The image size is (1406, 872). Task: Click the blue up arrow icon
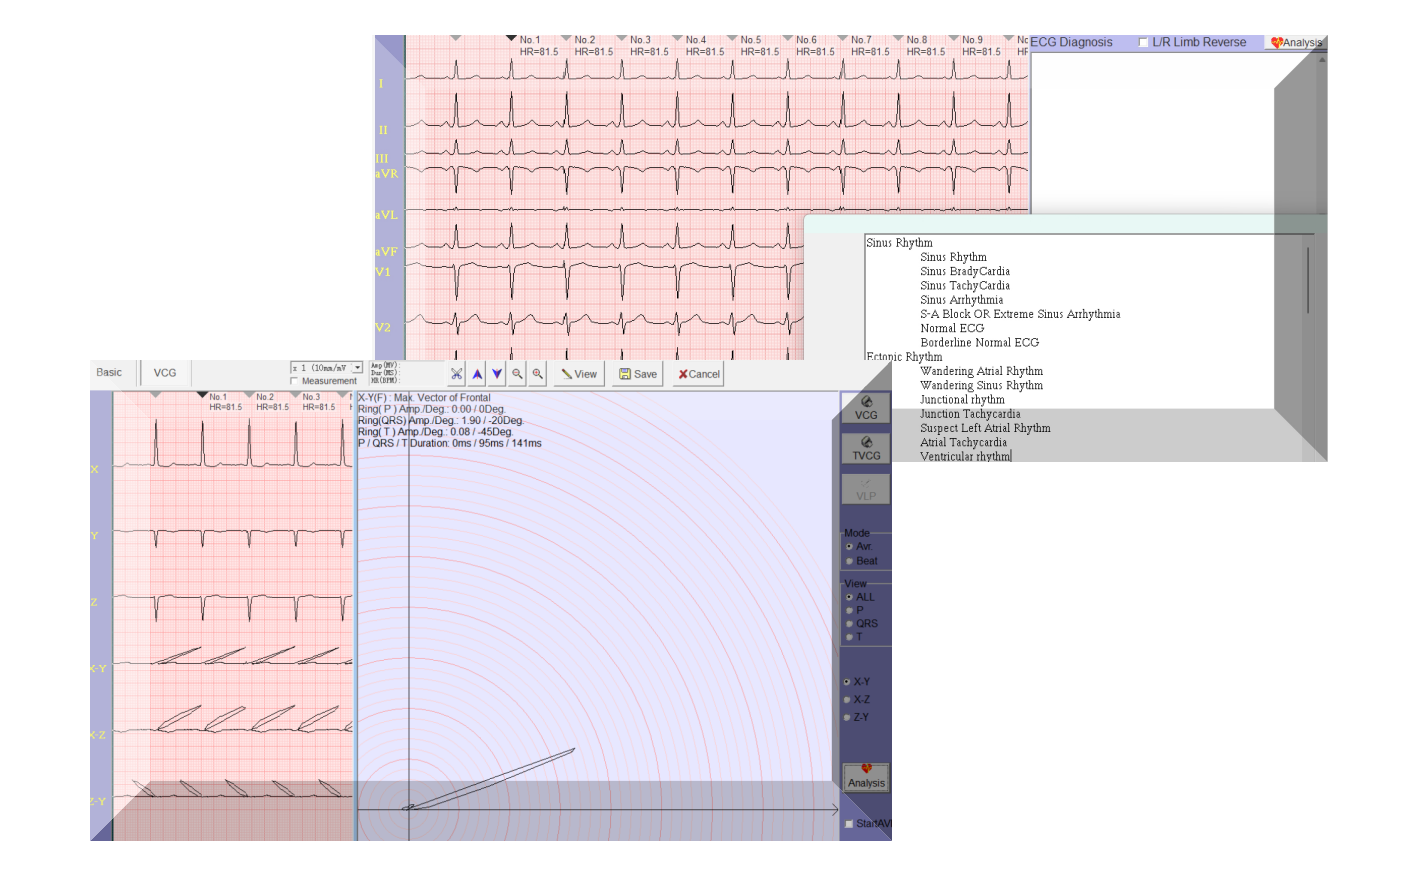click(477, 374)
